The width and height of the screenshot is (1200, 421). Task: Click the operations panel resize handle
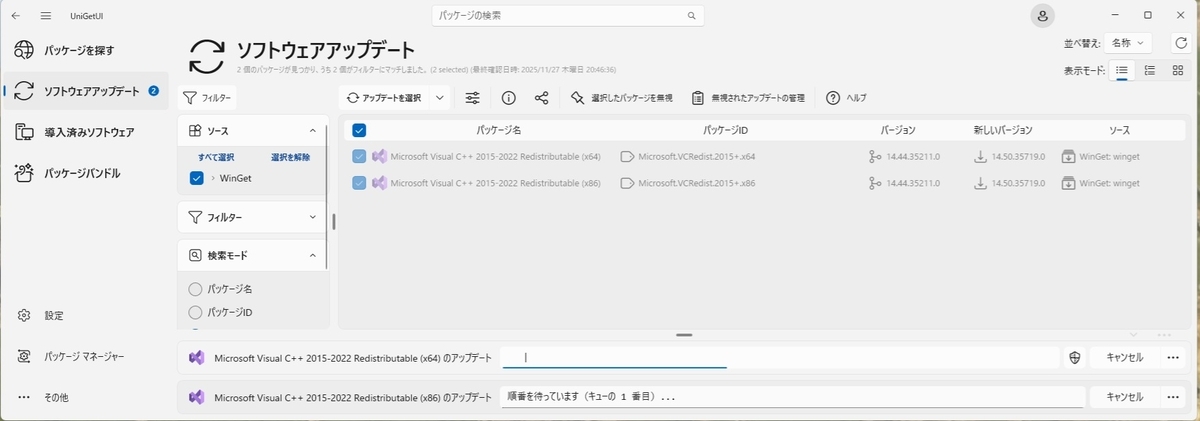[x=685, y=335]
